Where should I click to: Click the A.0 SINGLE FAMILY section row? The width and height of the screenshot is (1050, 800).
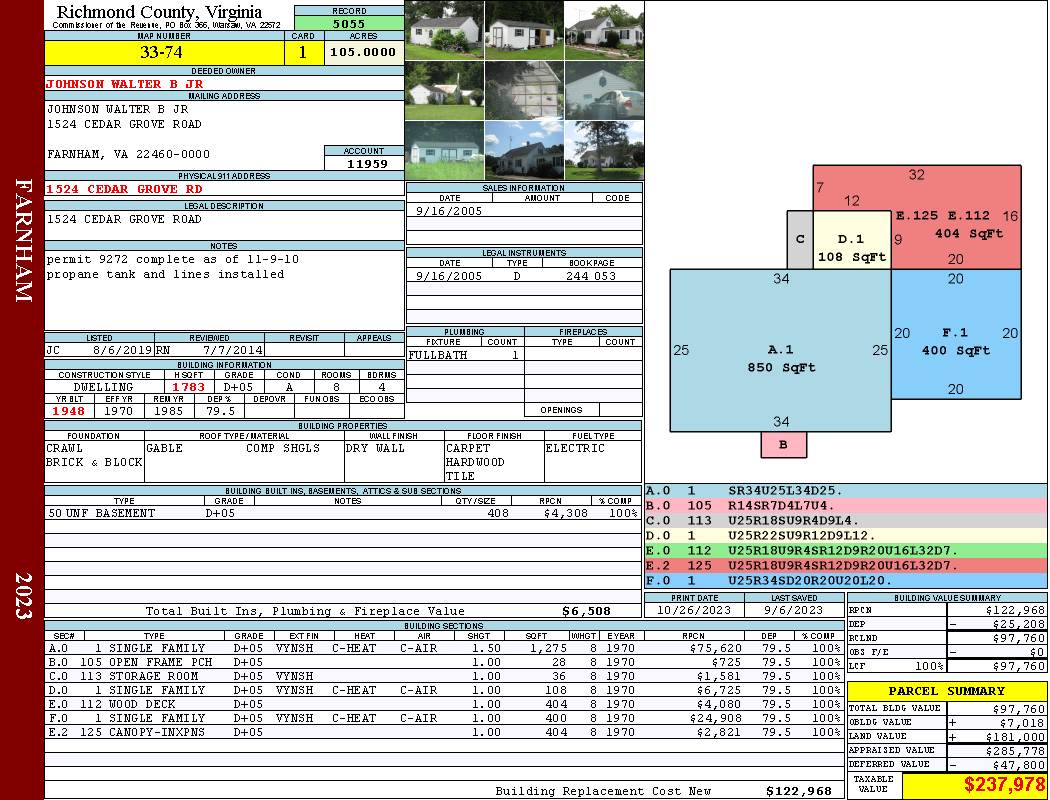pos(444,648)
